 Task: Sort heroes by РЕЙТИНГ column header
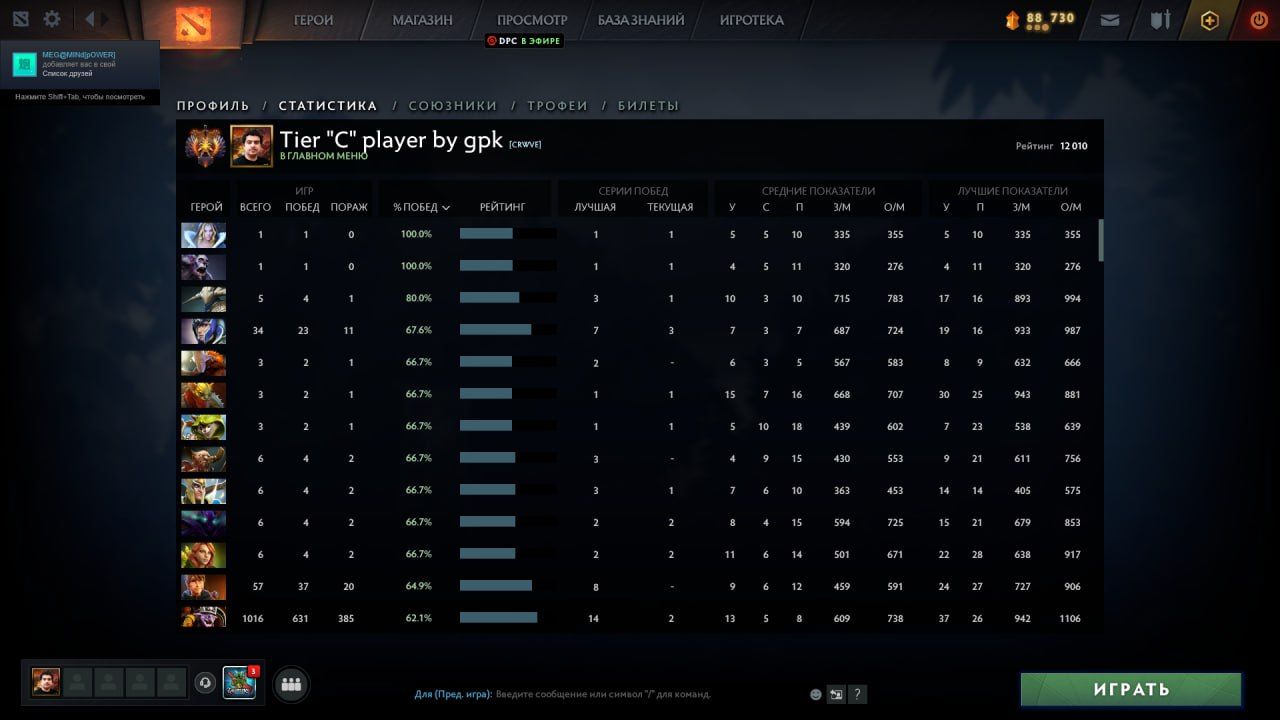coord(502,207)
